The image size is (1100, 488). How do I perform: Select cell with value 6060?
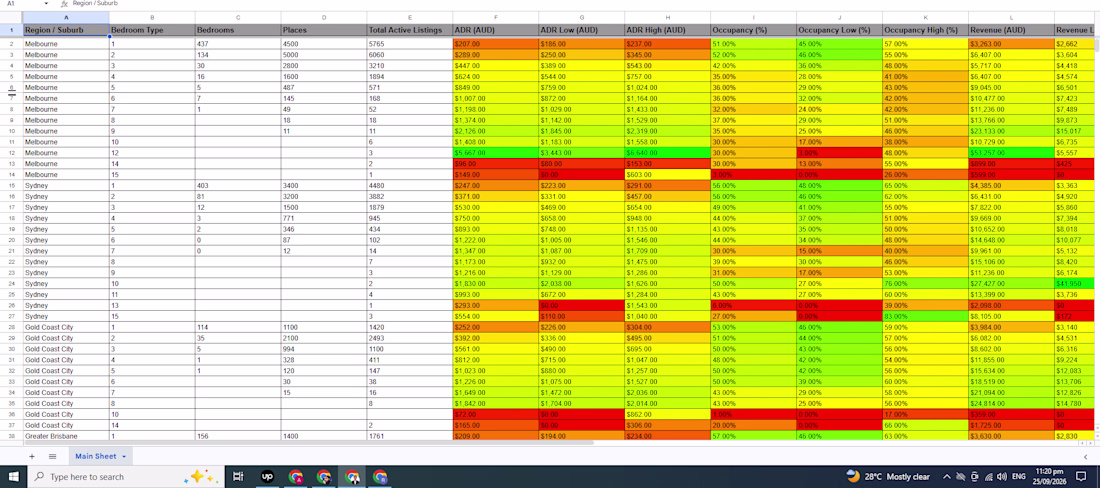(410, 55)
